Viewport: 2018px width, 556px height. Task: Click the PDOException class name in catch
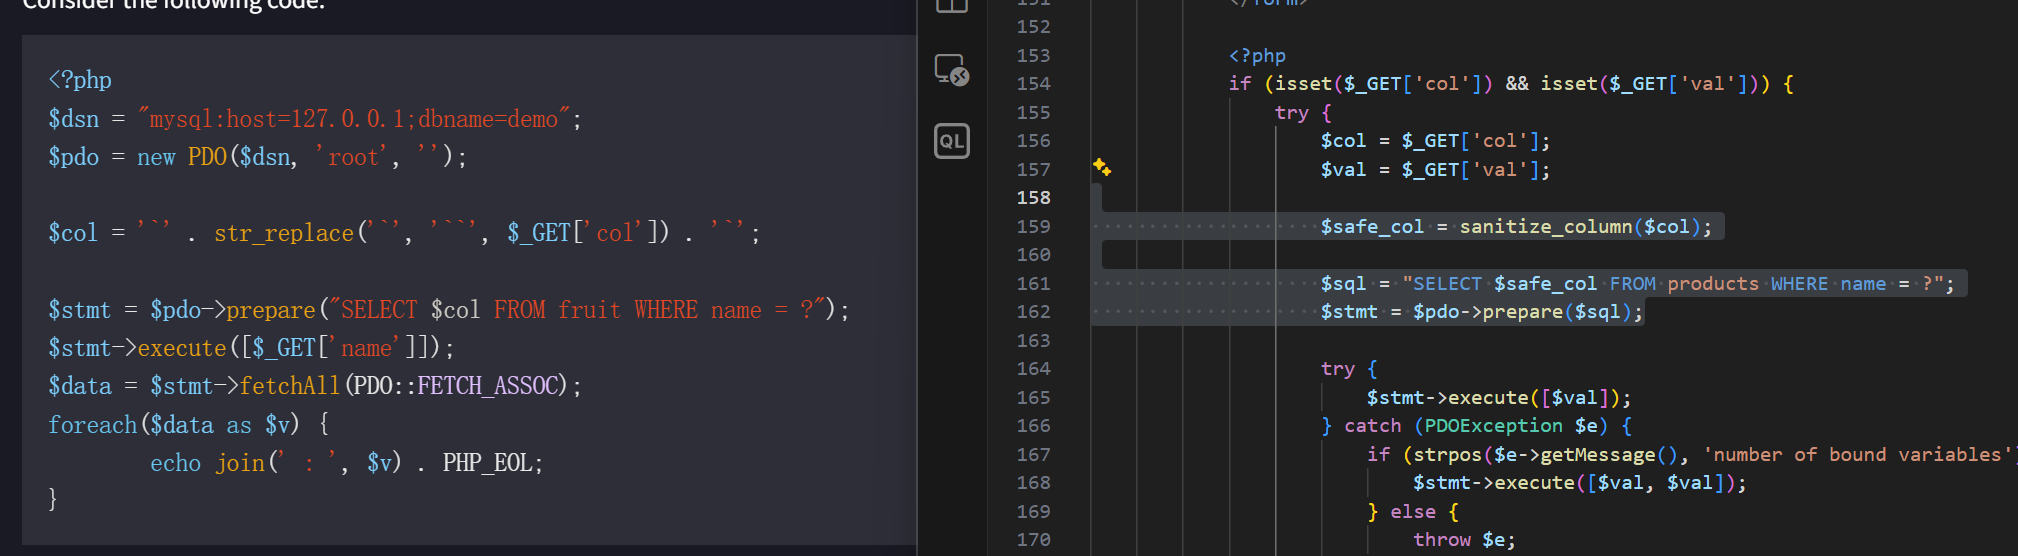(1493, 426)
